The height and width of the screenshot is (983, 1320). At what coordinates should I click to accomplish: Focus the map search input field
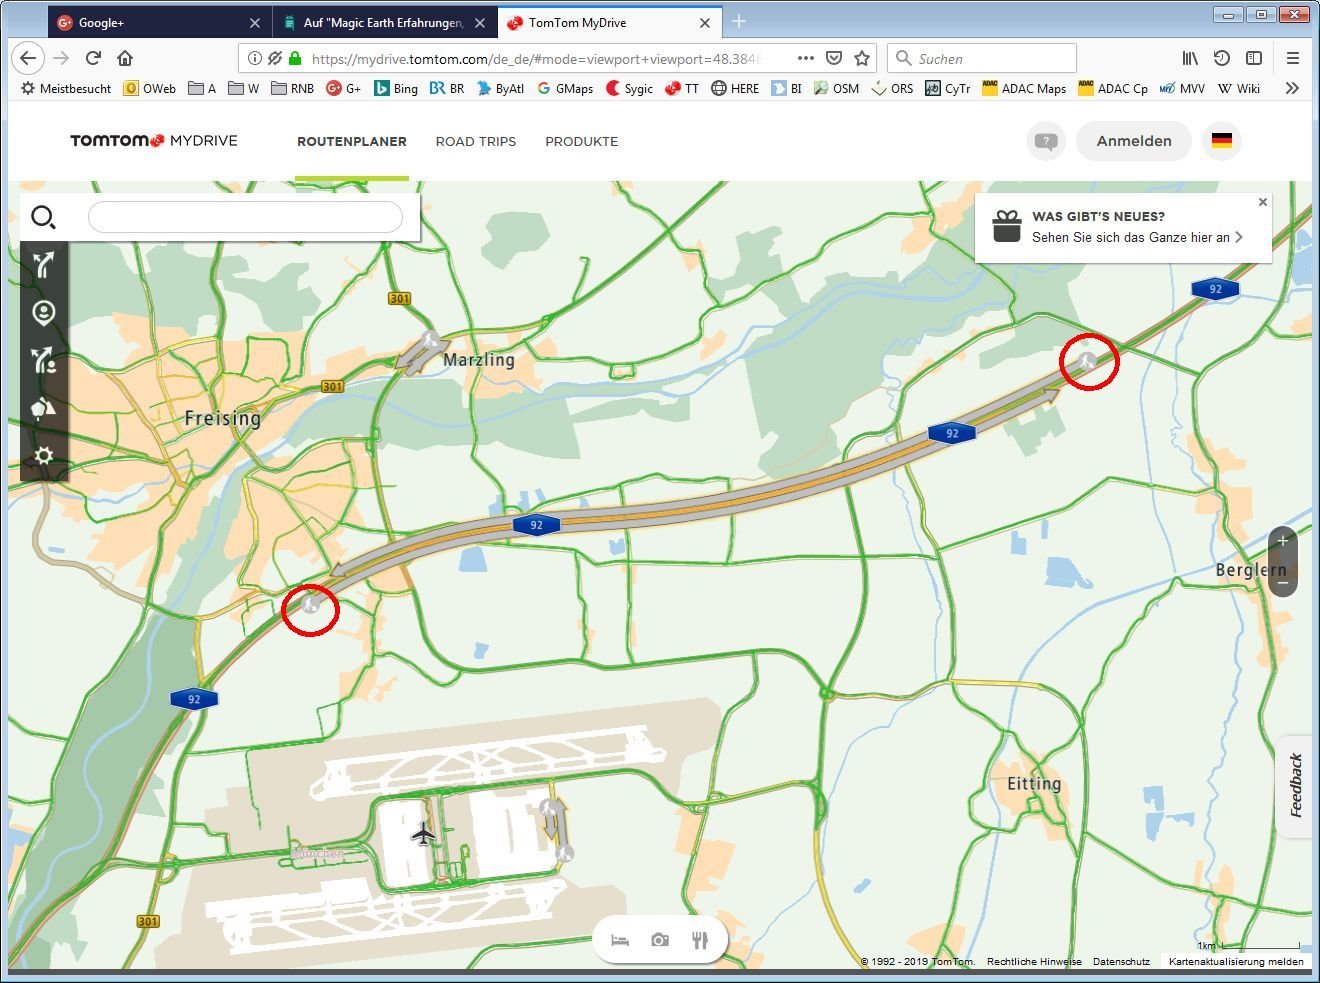pyautogui.click(x=245, y=217)
